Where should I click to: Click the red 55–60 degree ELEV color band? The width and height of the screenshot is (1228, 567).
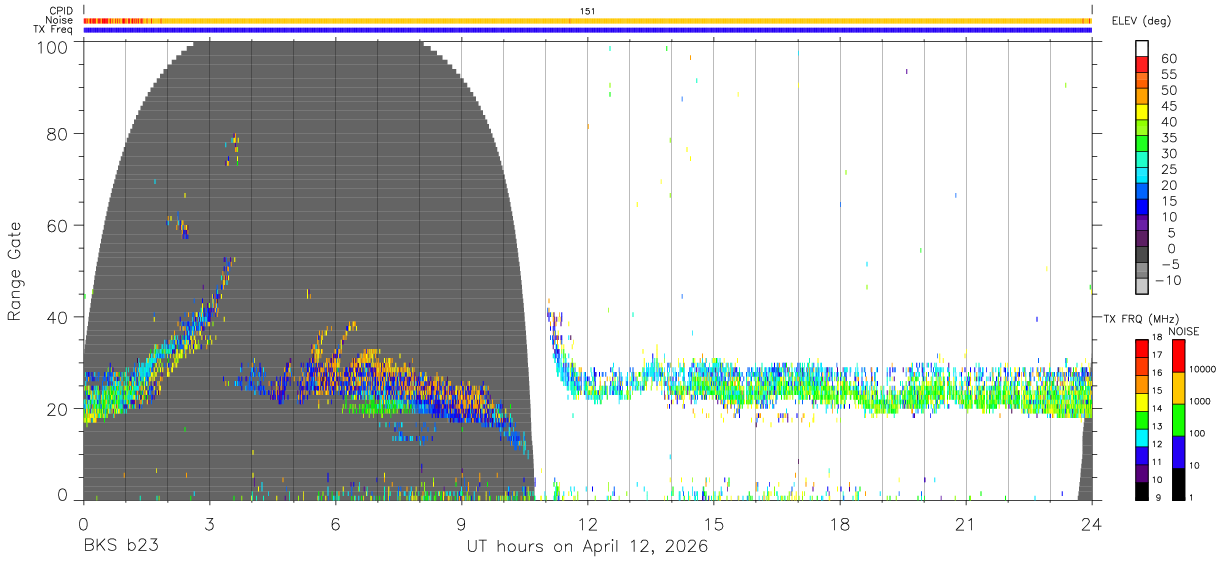pos(1141,64)
